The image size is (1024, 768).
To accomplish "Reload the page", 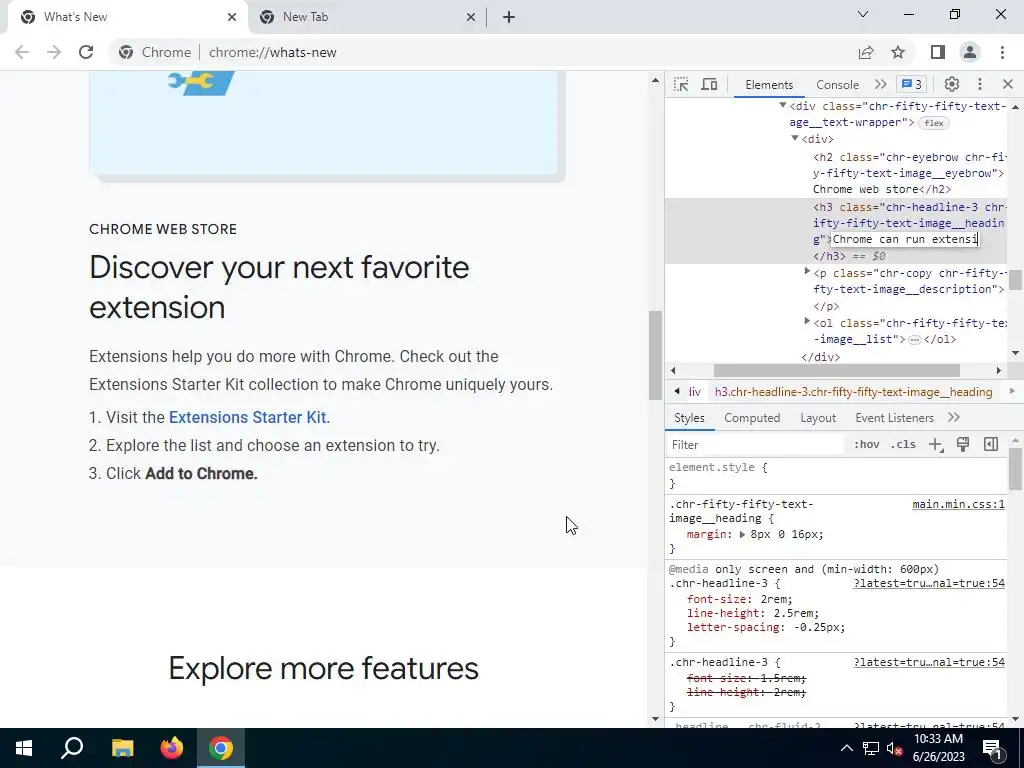I will coord(86,52).
